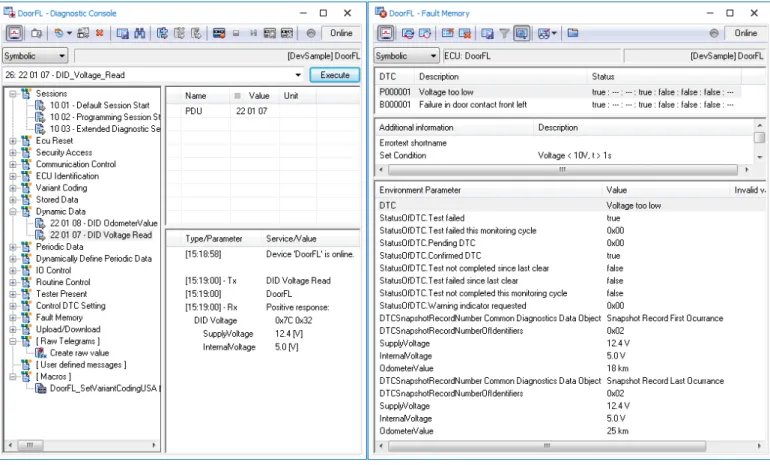Click the horizontal scrollbar thumb under service tree

point(30,445)
